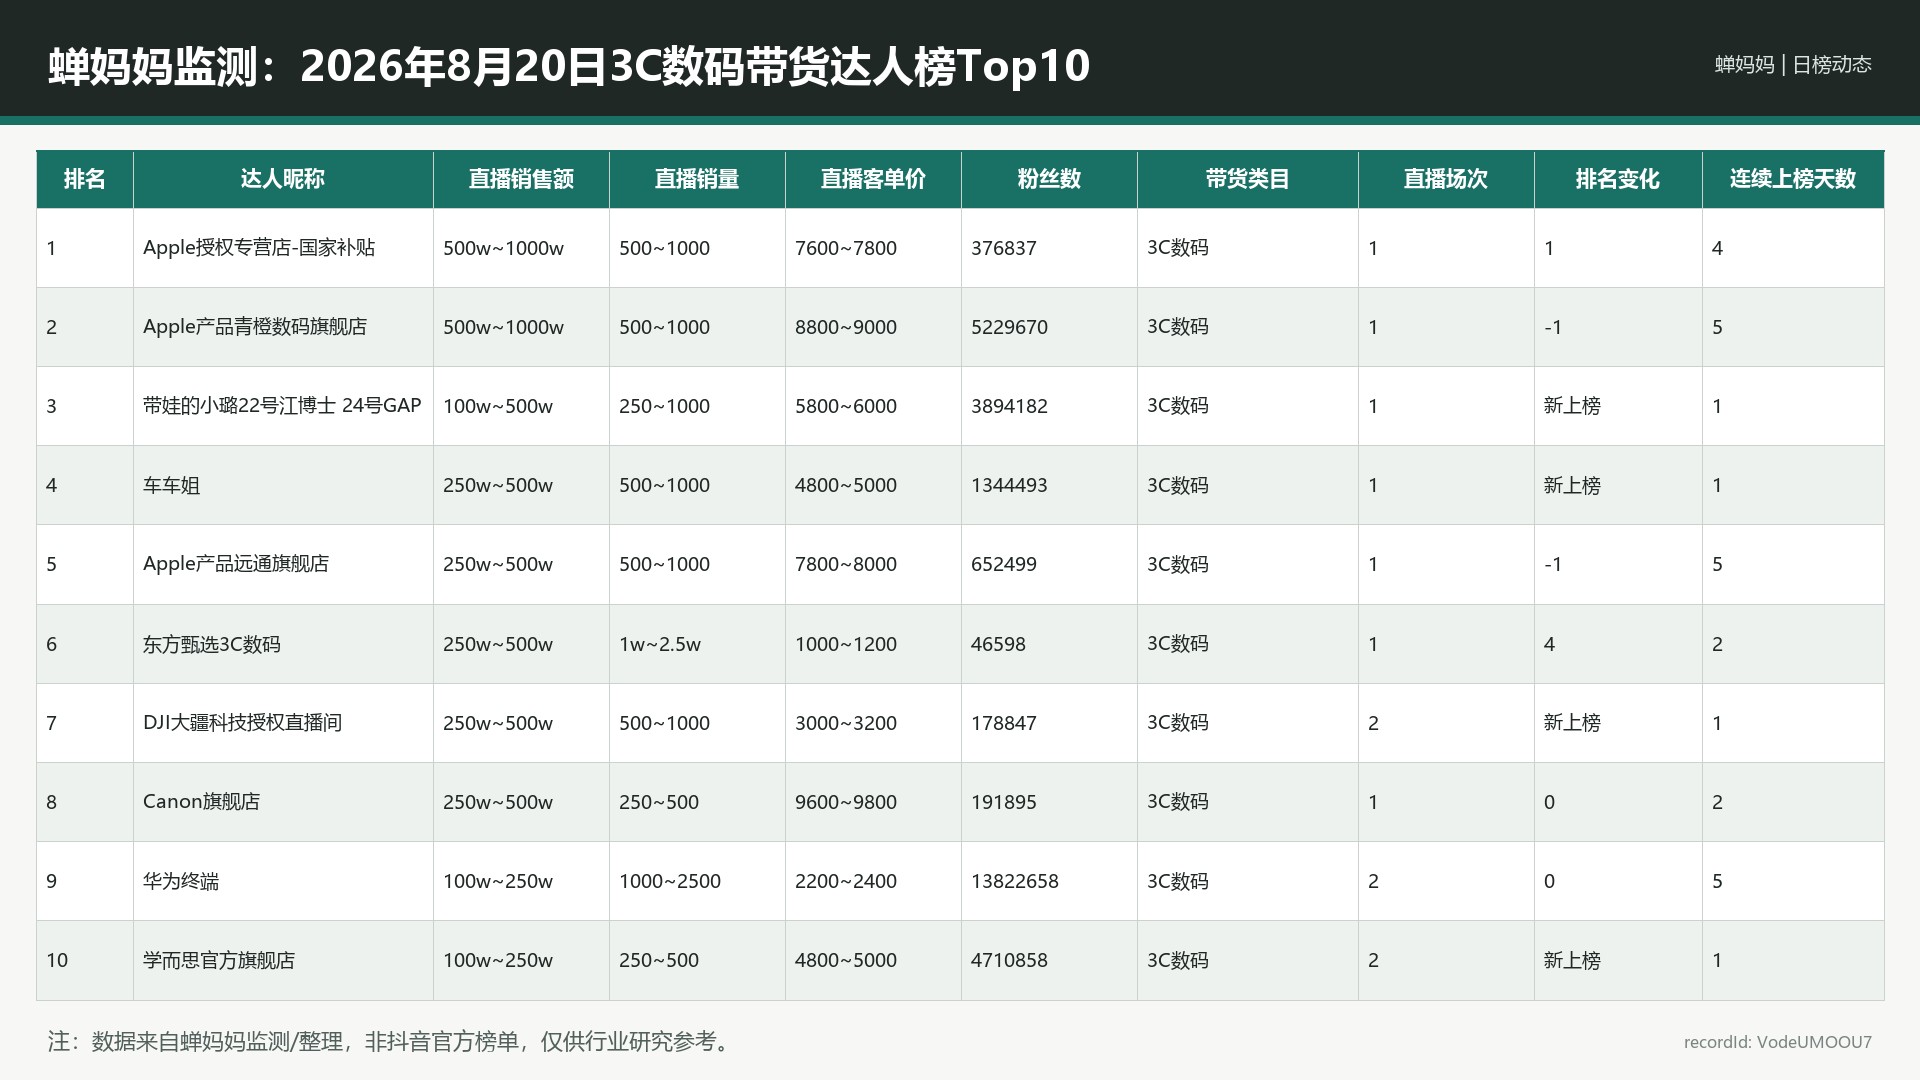The image size is (1920, 1080).
Task: Click 新上榜 in the 学而思 row
Action: (x=1572, y=960)
